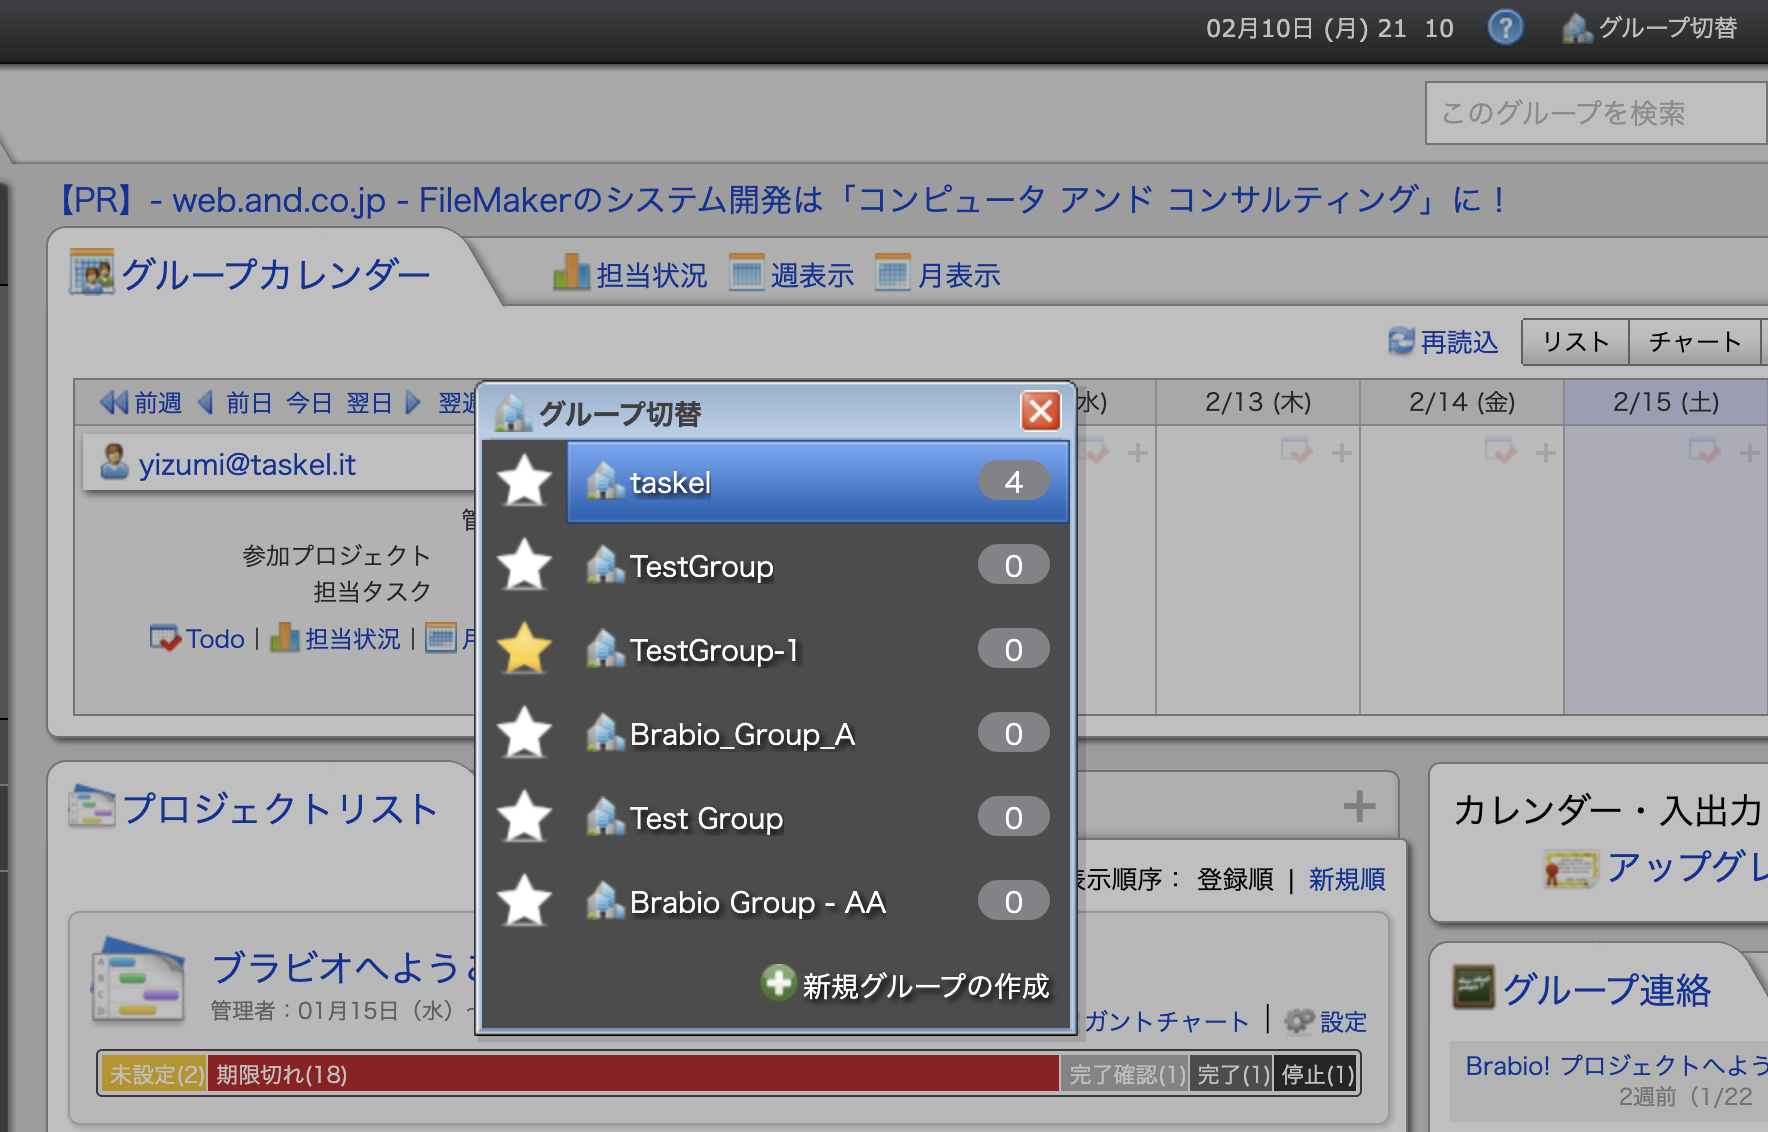This screenshot has height=1132, width=1768.
Task: Go to next day arrow (翌日)
Action: coord(413,403)
